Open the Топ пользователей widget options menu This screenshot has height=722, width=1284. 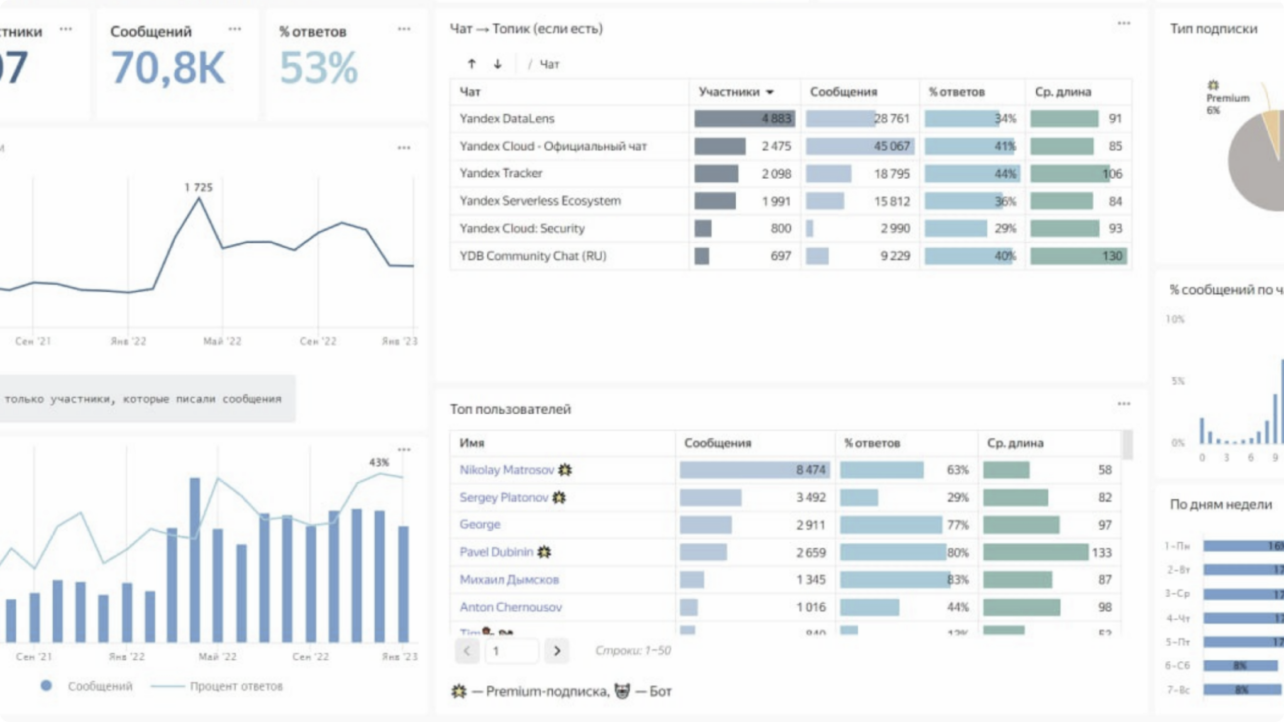tap(1124, 404)
